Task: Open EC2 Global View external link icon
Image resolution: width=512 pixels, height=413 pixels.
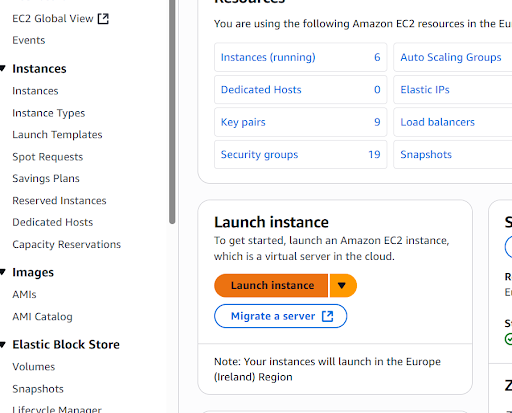Action: tap(103, 19)
